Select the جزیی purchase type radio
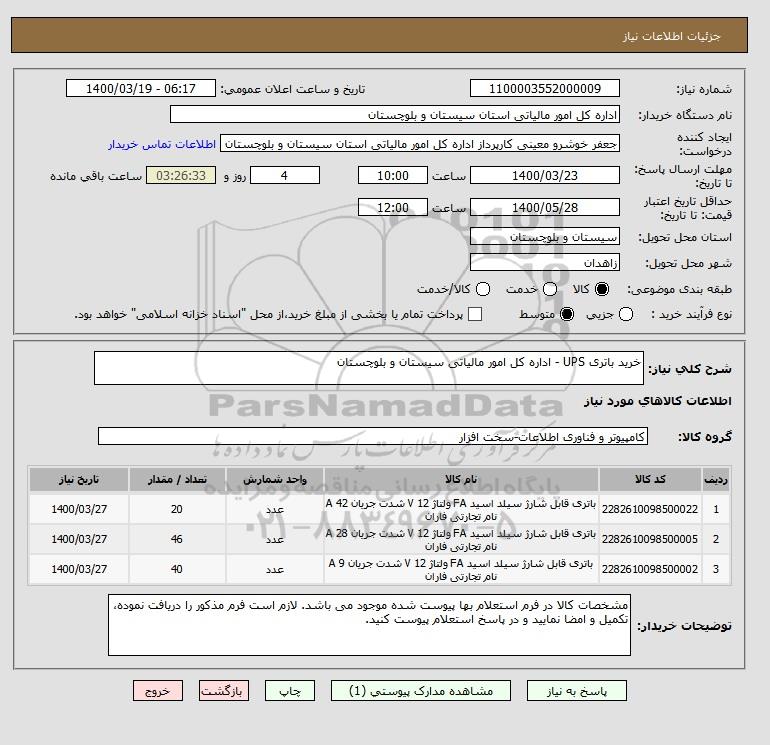This screenshot has width=770, height=745. (626, 314)
